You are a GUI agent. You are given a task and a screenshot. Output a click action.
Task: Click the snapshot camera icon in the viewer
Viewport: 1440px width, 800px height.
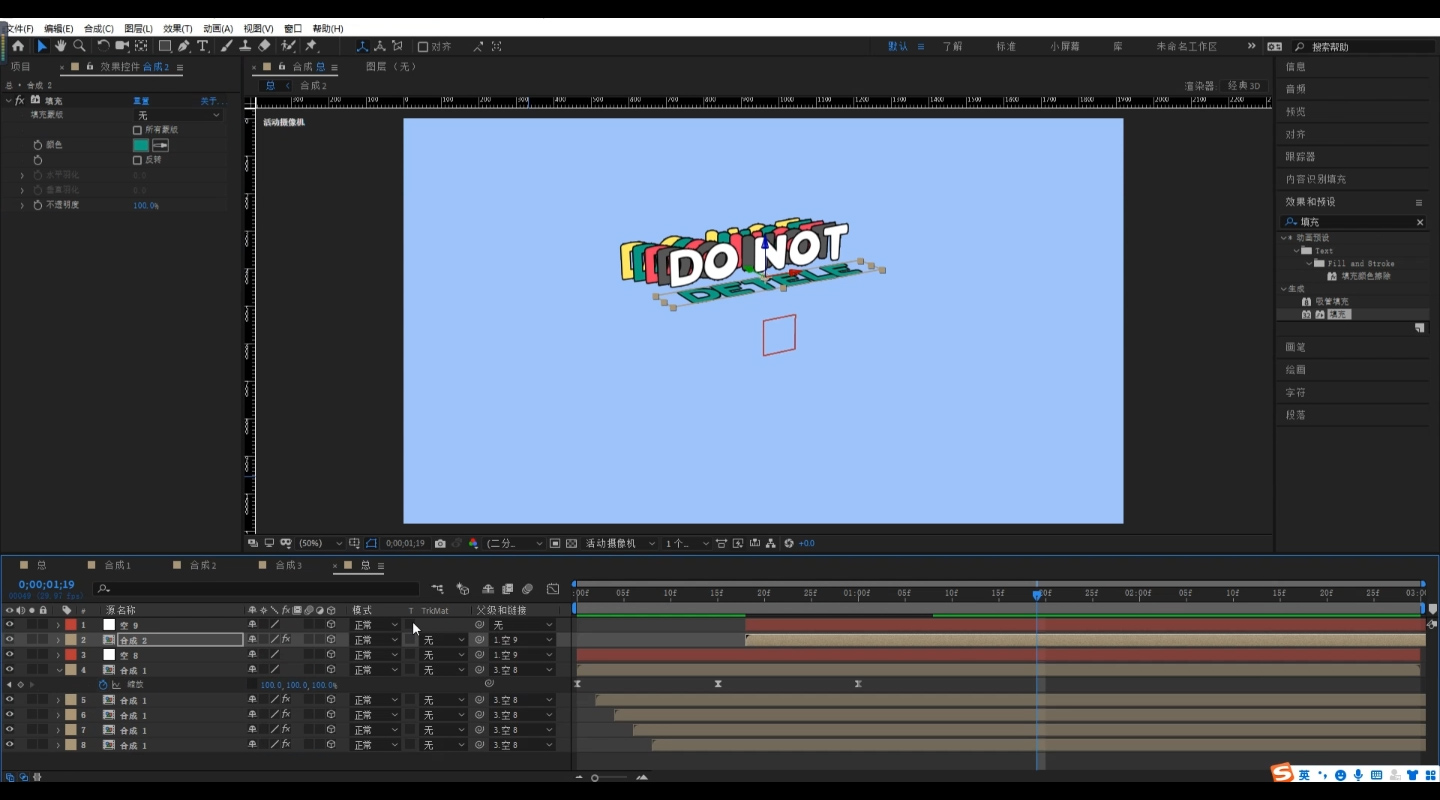(x=440, y=543)
